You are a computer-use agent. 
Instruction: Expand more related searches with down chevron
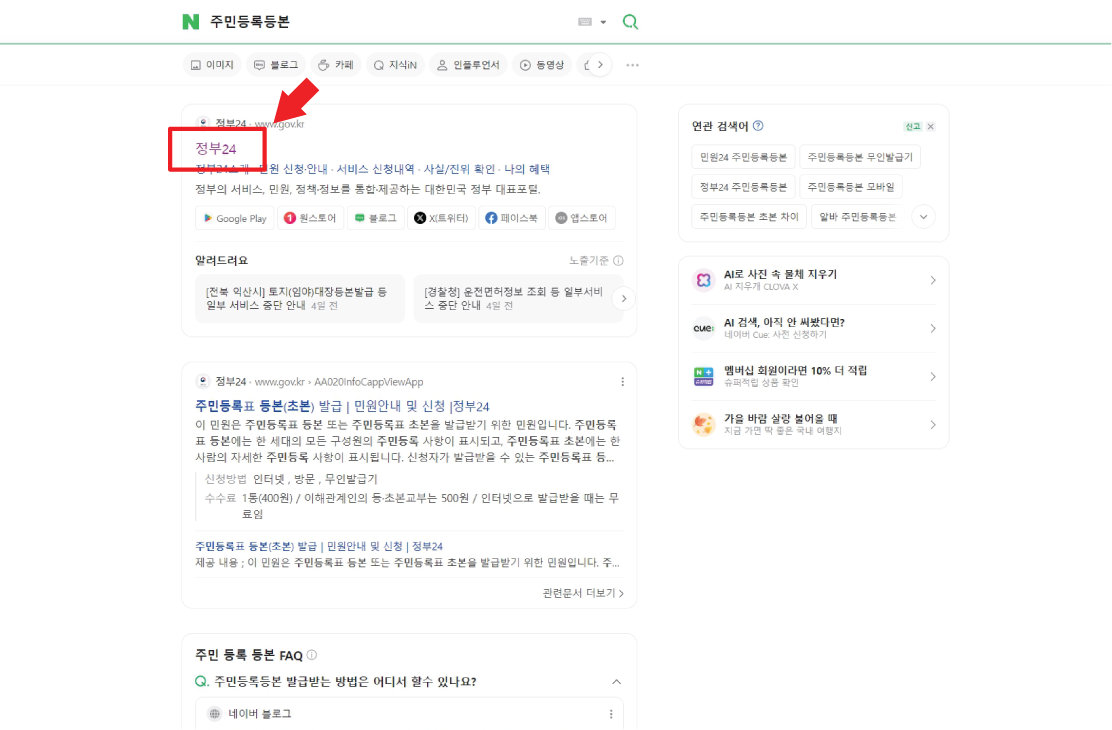pos(923,216)
